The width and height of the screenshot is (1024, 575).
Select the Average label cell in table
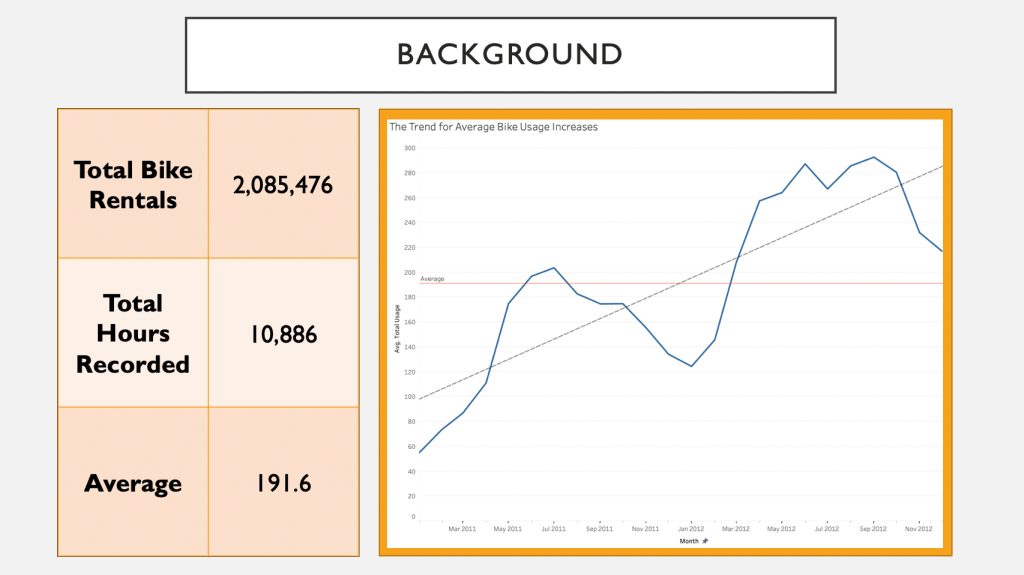[133, 483]
